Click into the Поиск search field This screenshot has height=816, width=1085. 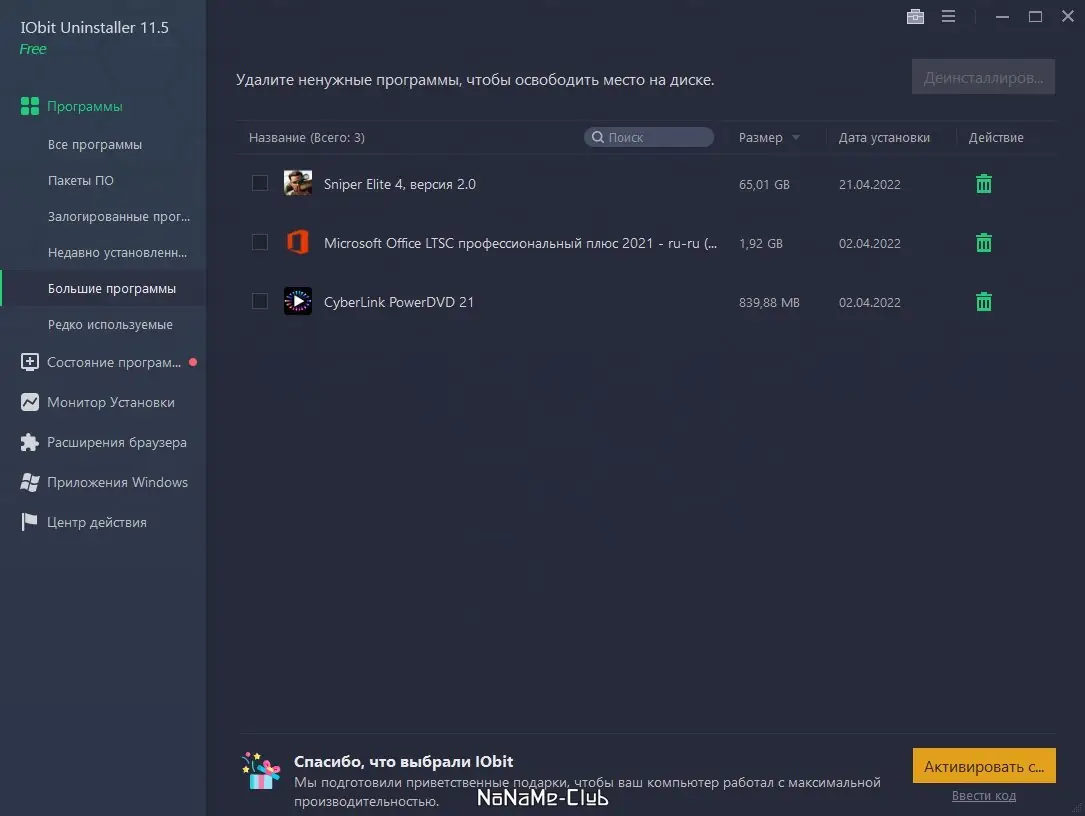[649, 137]
